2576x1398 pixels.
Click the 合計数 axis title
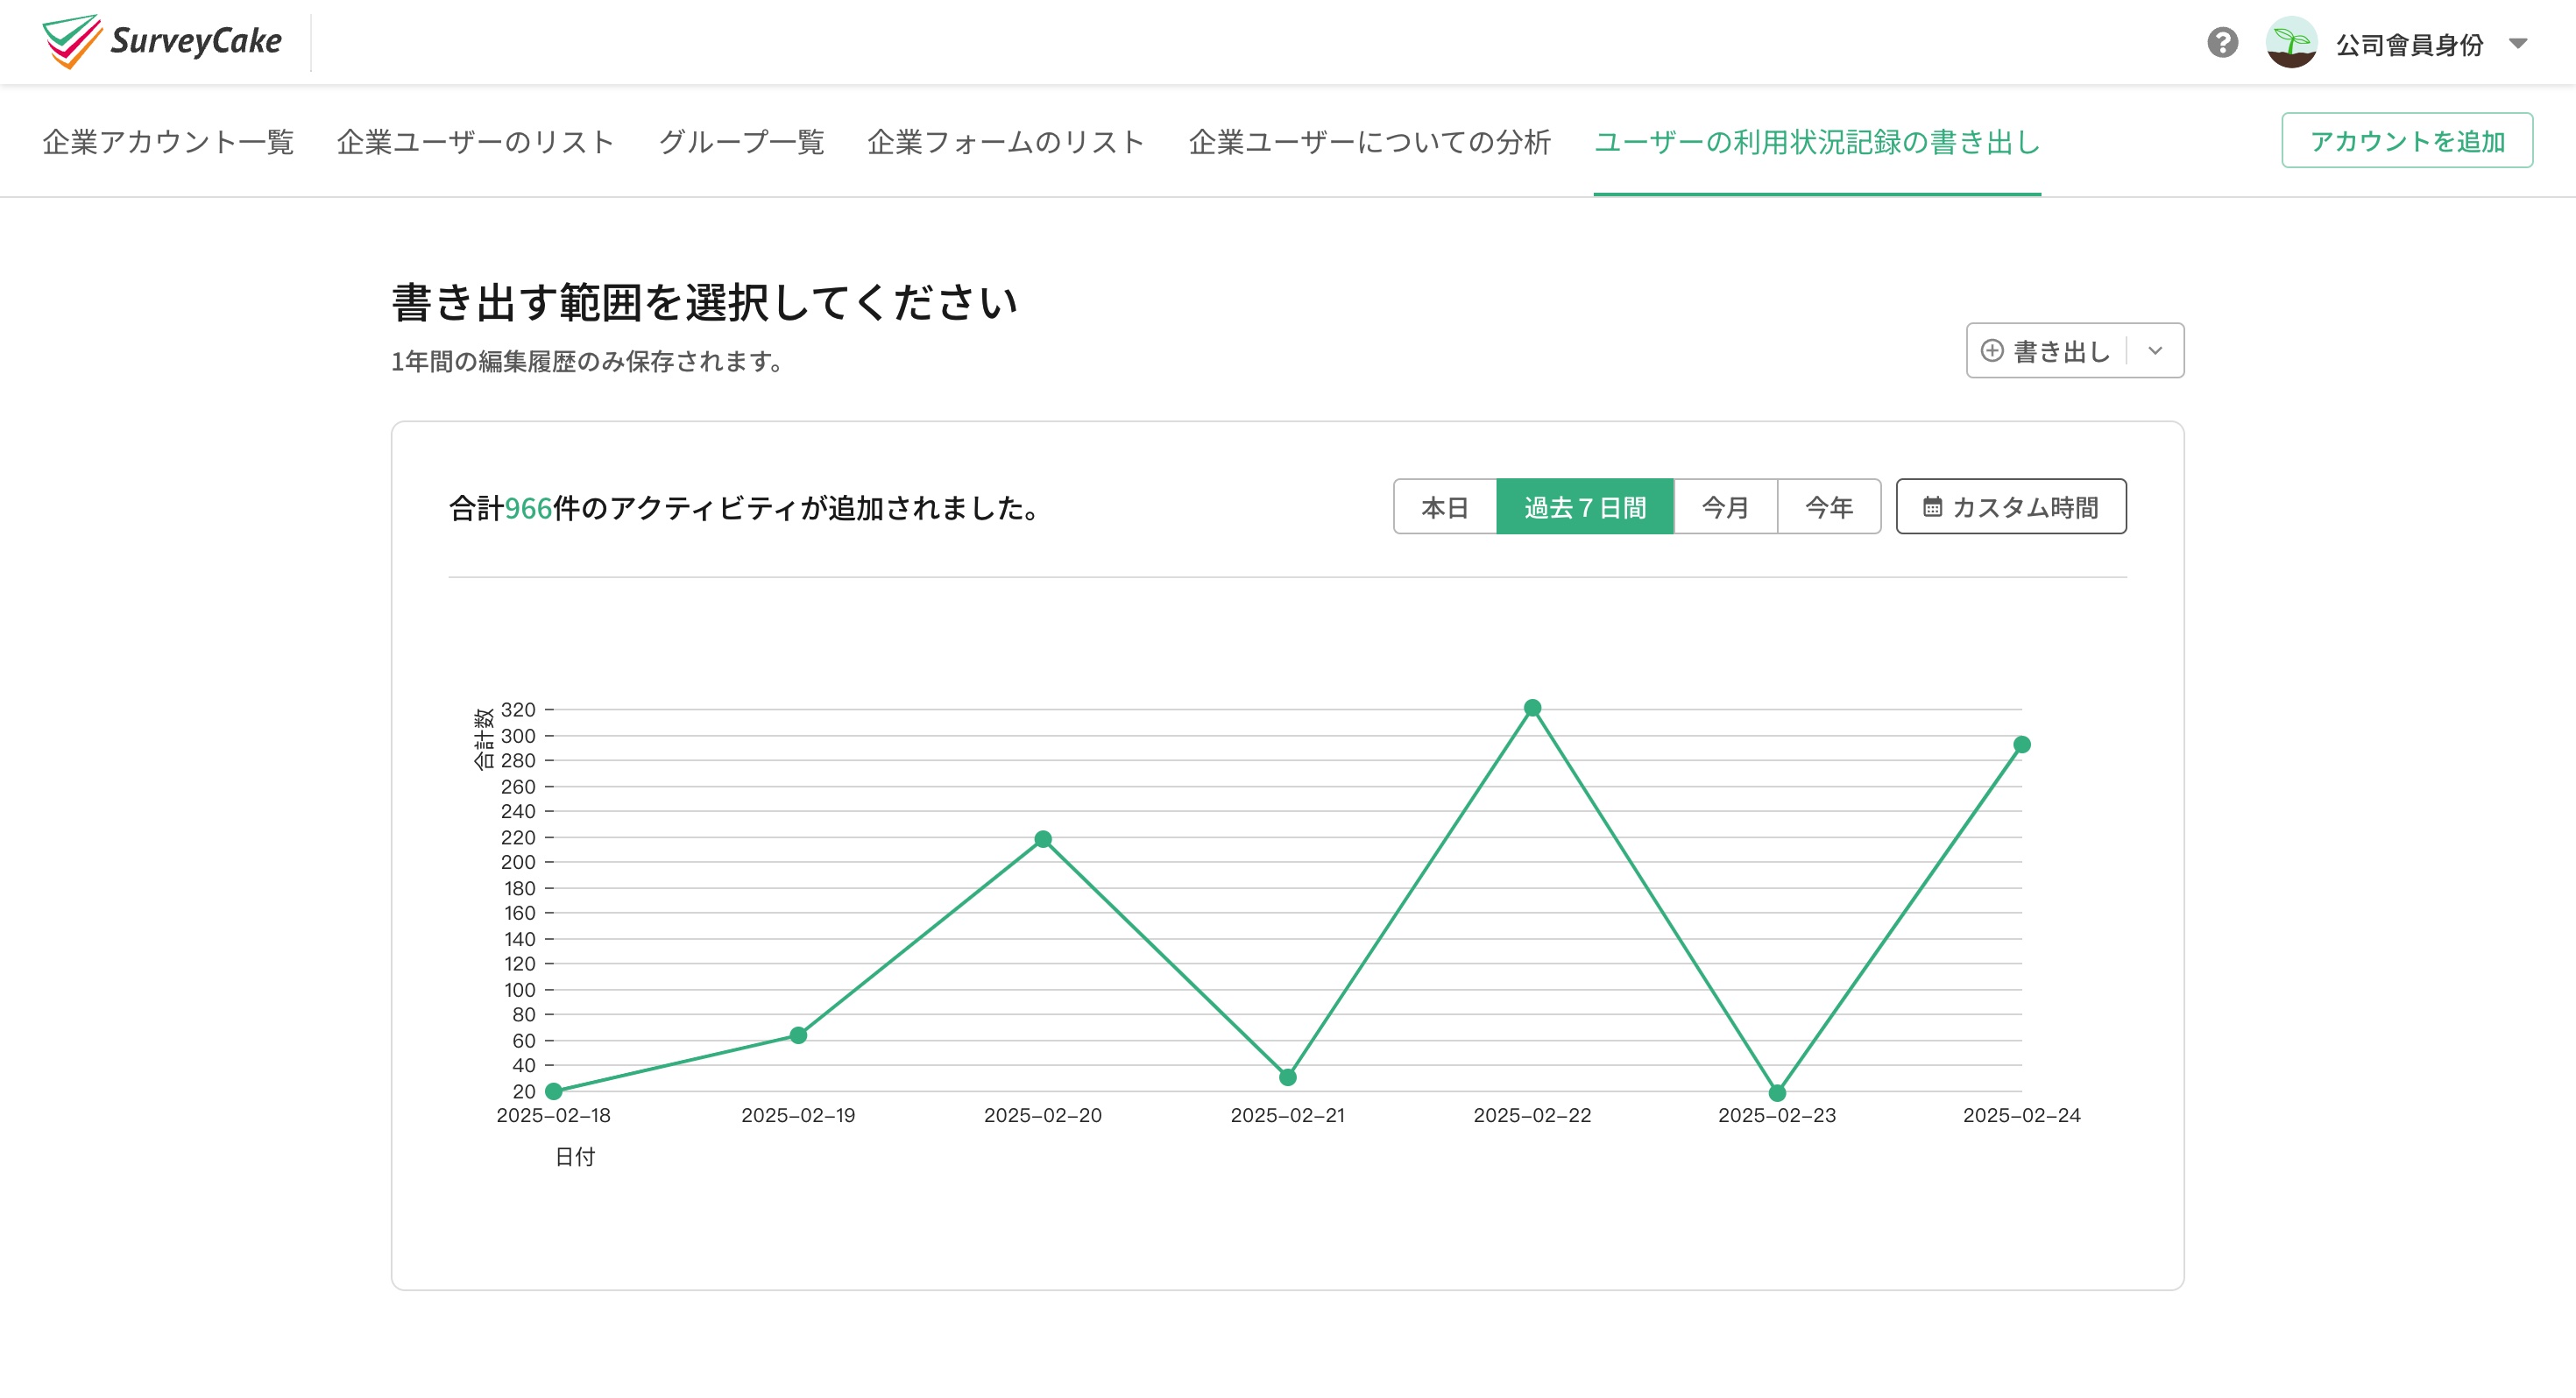pyautogui.click(x=483, y=739)
